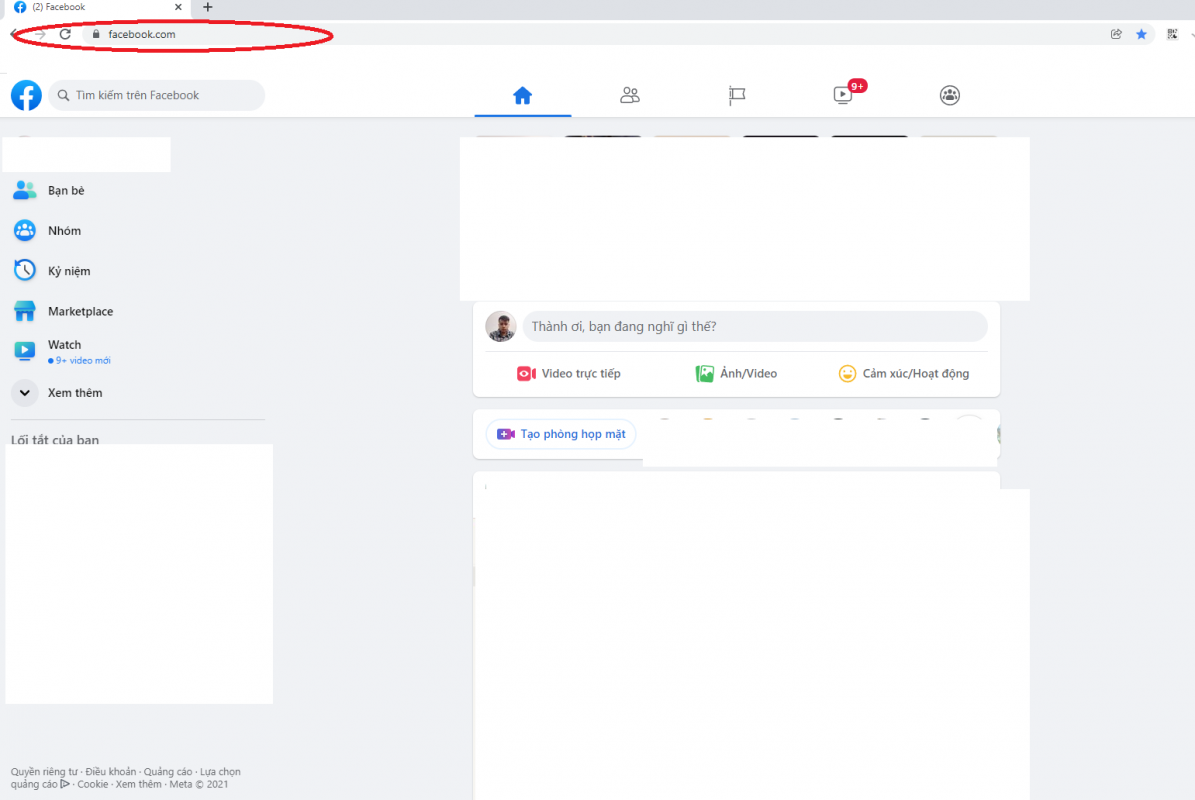The image size is (1195, 800).
Task: Open the Groups icon in top navigation
Action: [x=949, y=96]
